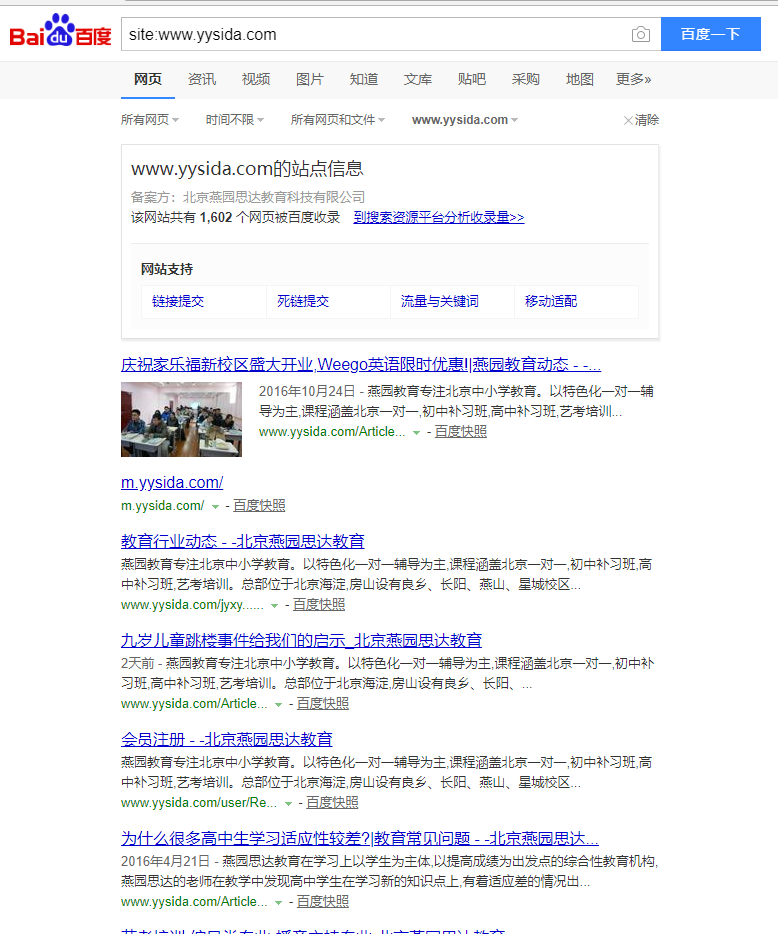Image resolution: width=778 pixels, height=934 pixels.
Task: Expand arrow beside first result's www.yysida.com/Article URL
Action: [416, 432]
